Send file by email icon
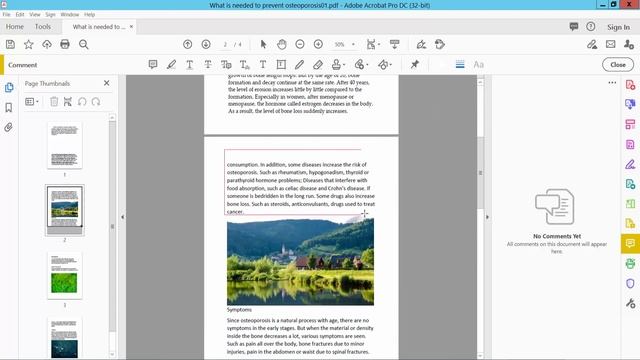640x360 pixels. click(611, 44)
